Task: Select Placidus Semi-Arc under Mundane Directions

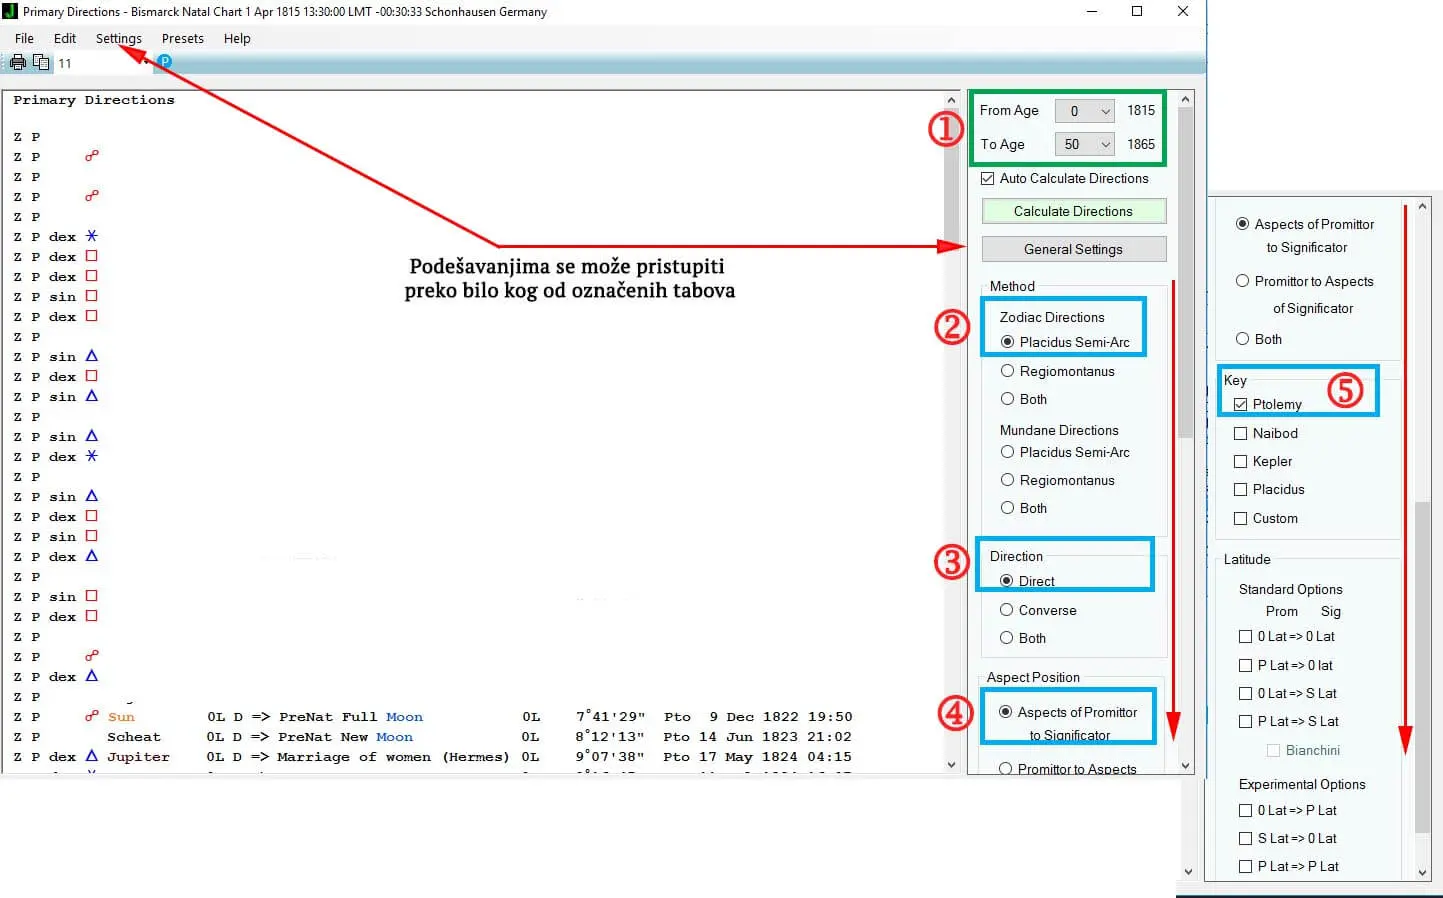Action: coord(1007,452)
